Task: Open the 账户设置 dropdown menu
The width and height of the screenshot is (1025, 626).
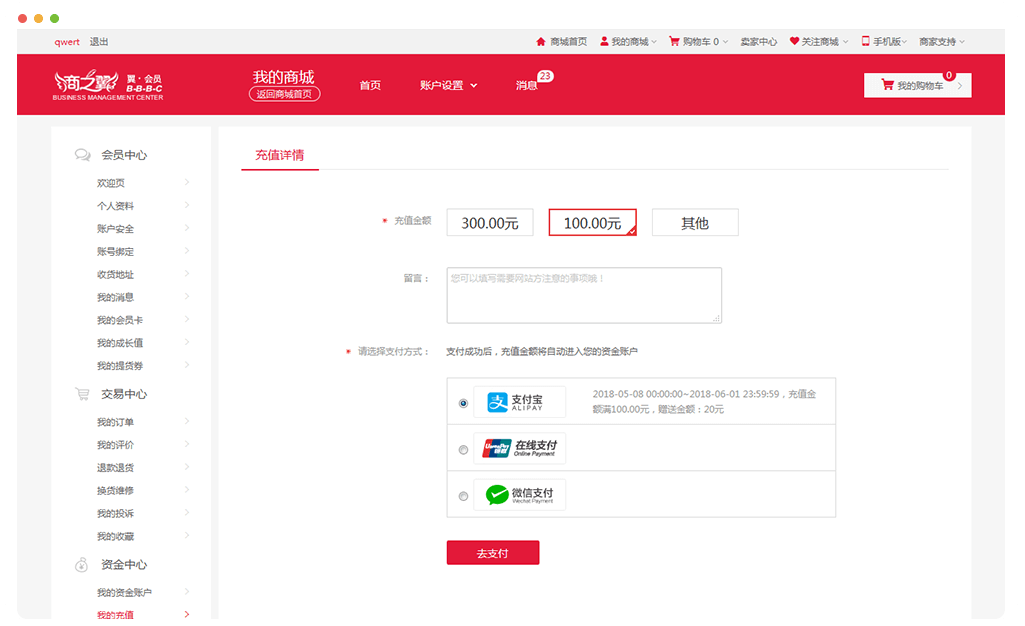Action: click(x=448, y=86)
